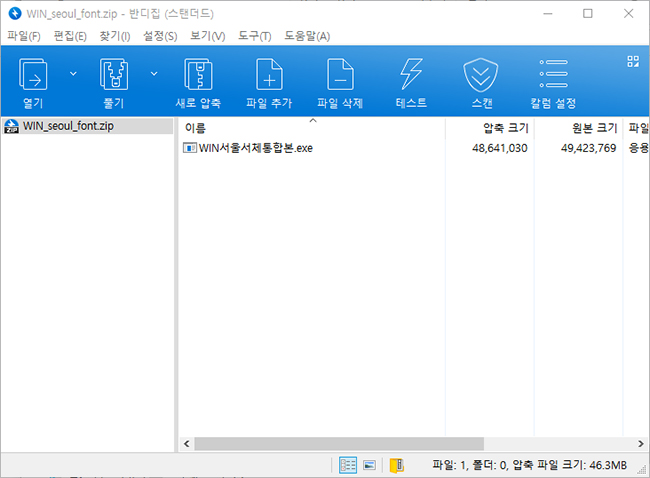Click the 파일 삭제 (Delete file) icon
The image size is (650, 478).
(x=340, y=75)
